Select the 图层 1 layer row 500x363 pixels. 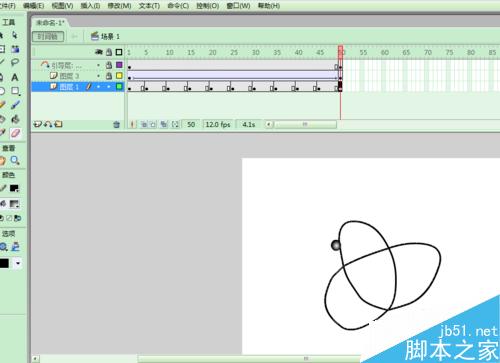point(78,87)
